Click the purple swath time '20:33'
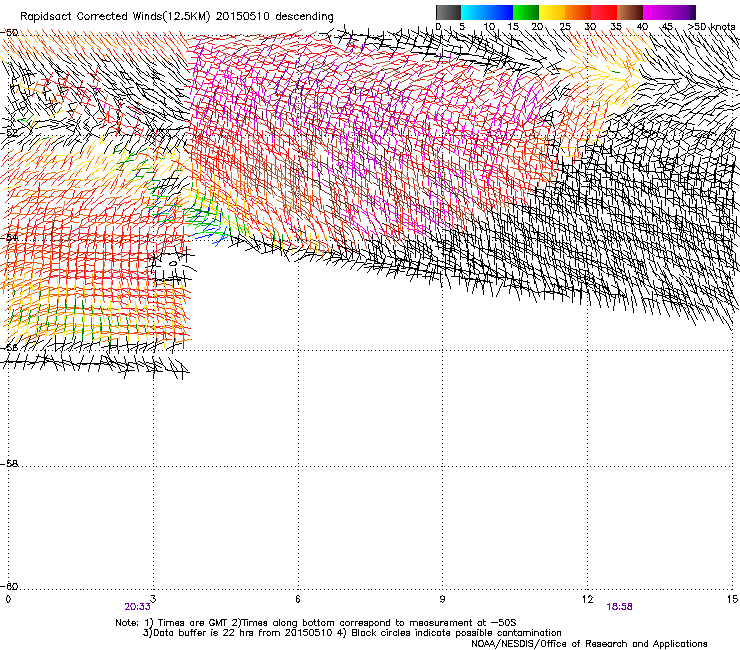The height and width of the screenshot is (650, 740). tap(137, 607)
